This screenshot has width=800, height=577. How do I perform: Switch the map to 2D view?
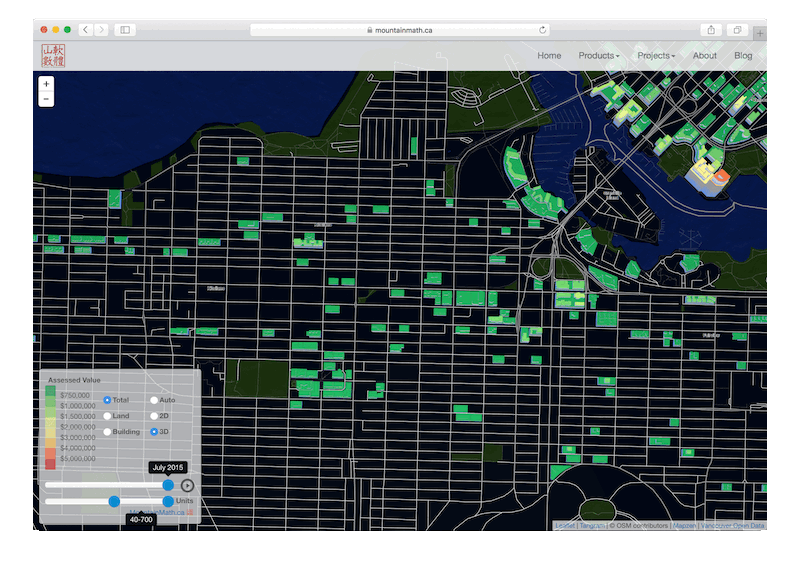coord(154,415)
